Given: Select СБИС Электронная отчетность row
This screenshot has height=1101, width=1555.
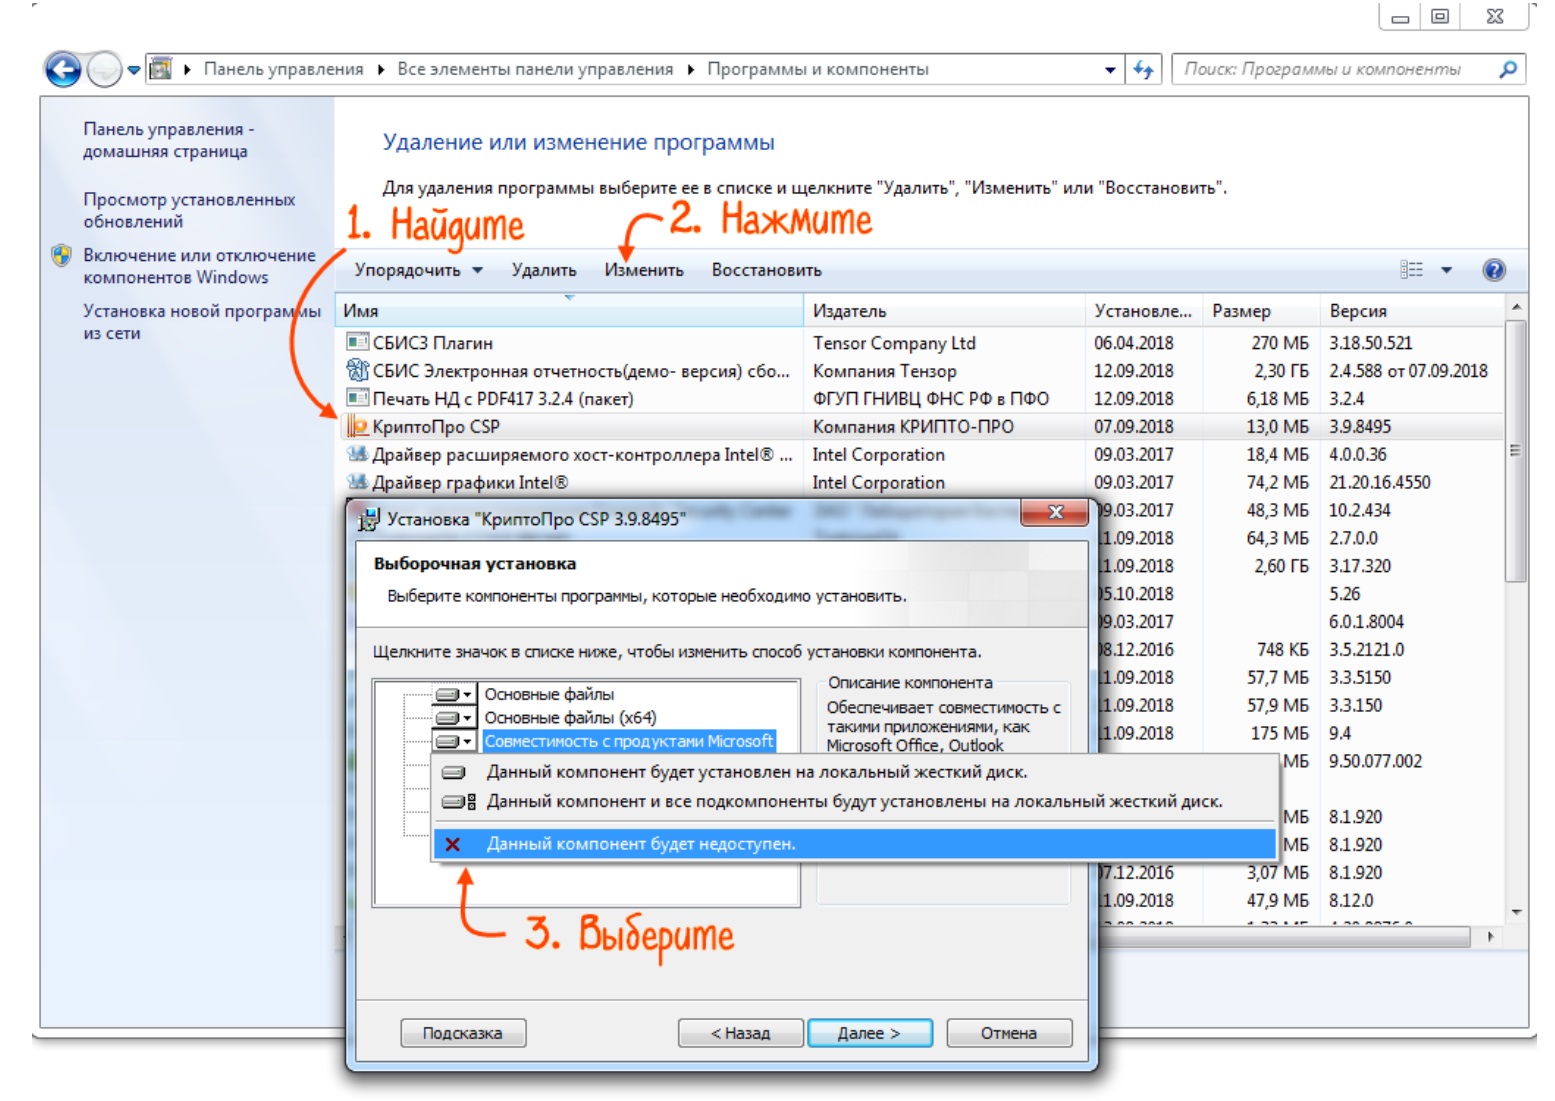Looking at the screenshot, I should 920,371.
